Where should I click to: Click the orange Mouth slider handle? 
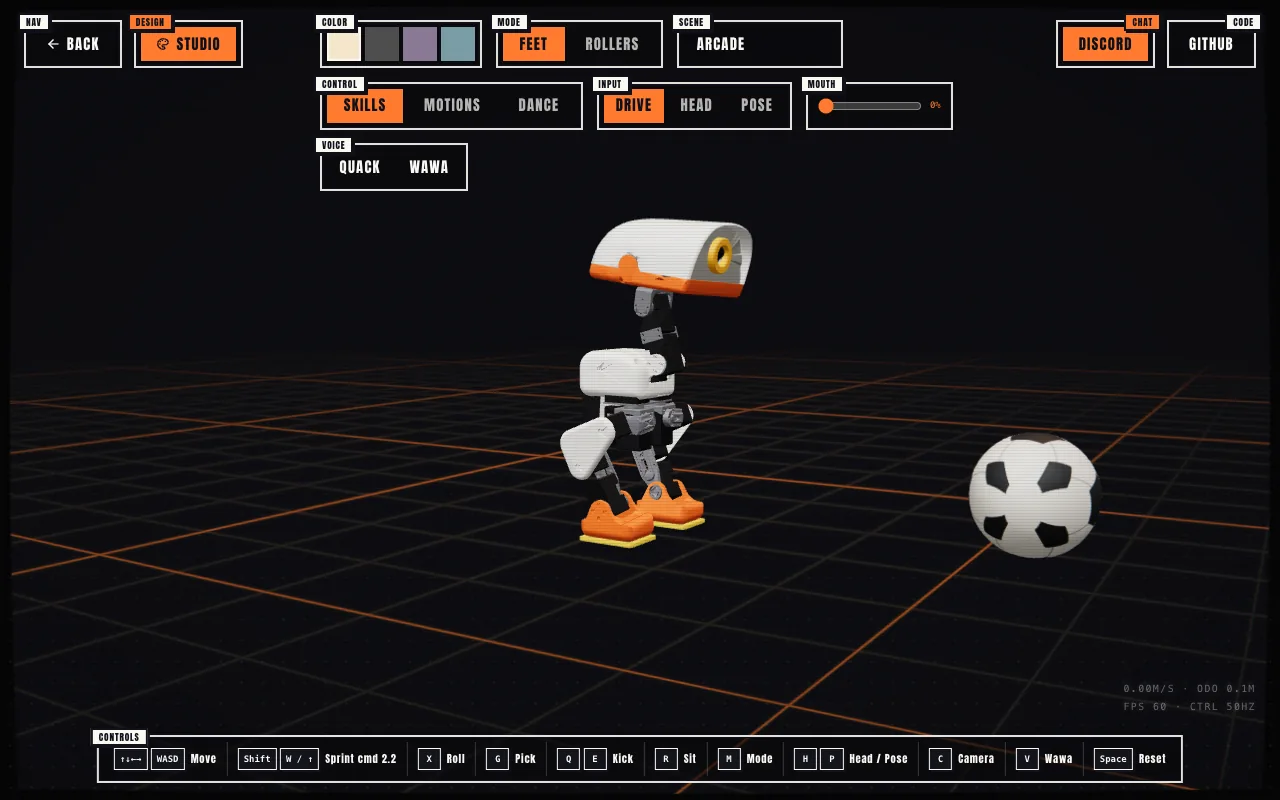(826, 106)
